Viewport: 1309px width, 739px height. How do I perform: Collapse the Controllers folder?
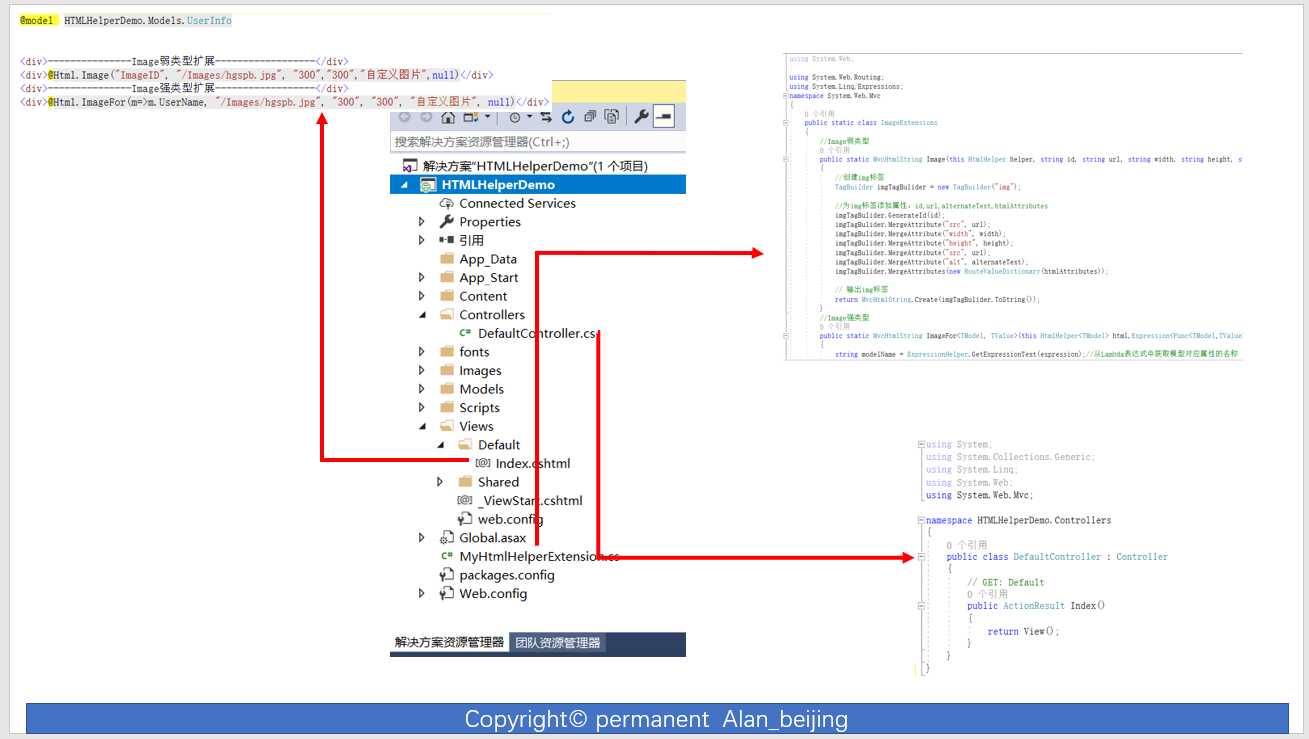coord(422,315)
